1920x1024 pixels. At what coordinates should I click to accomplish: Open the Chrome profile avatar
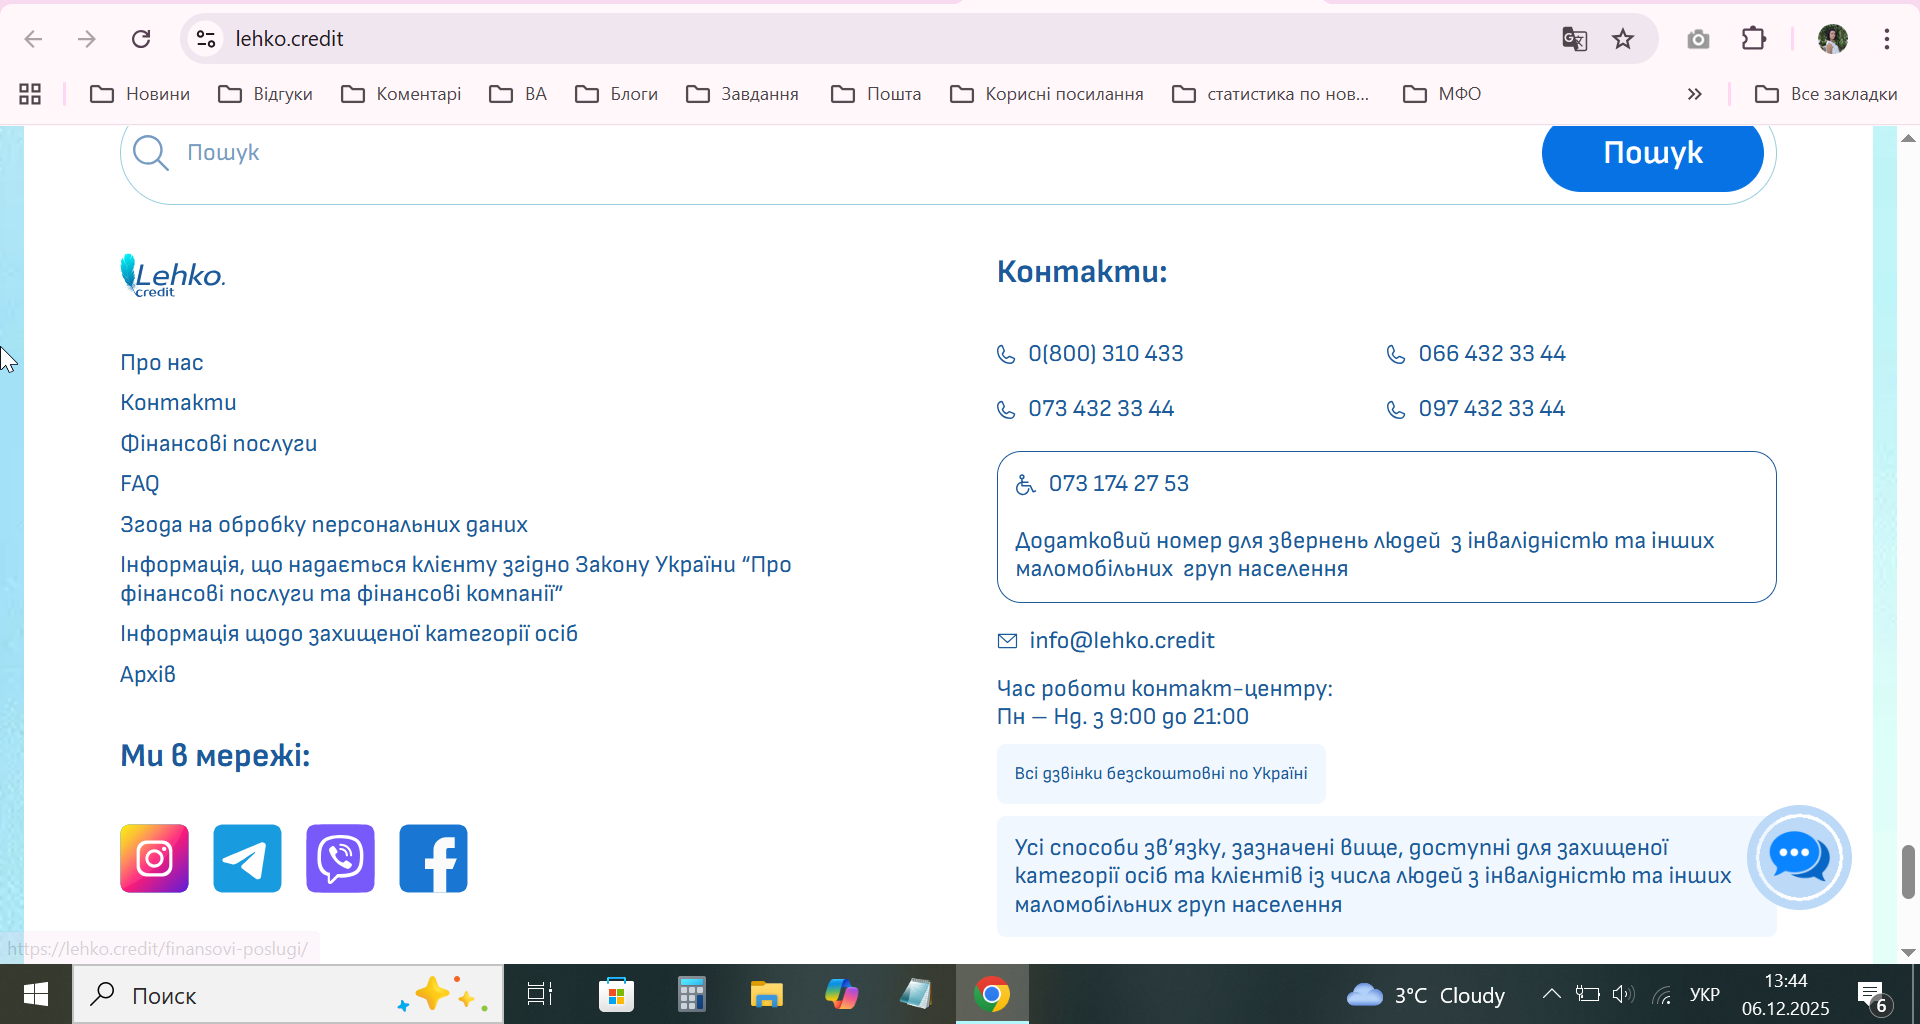[x=1833, y=39]
